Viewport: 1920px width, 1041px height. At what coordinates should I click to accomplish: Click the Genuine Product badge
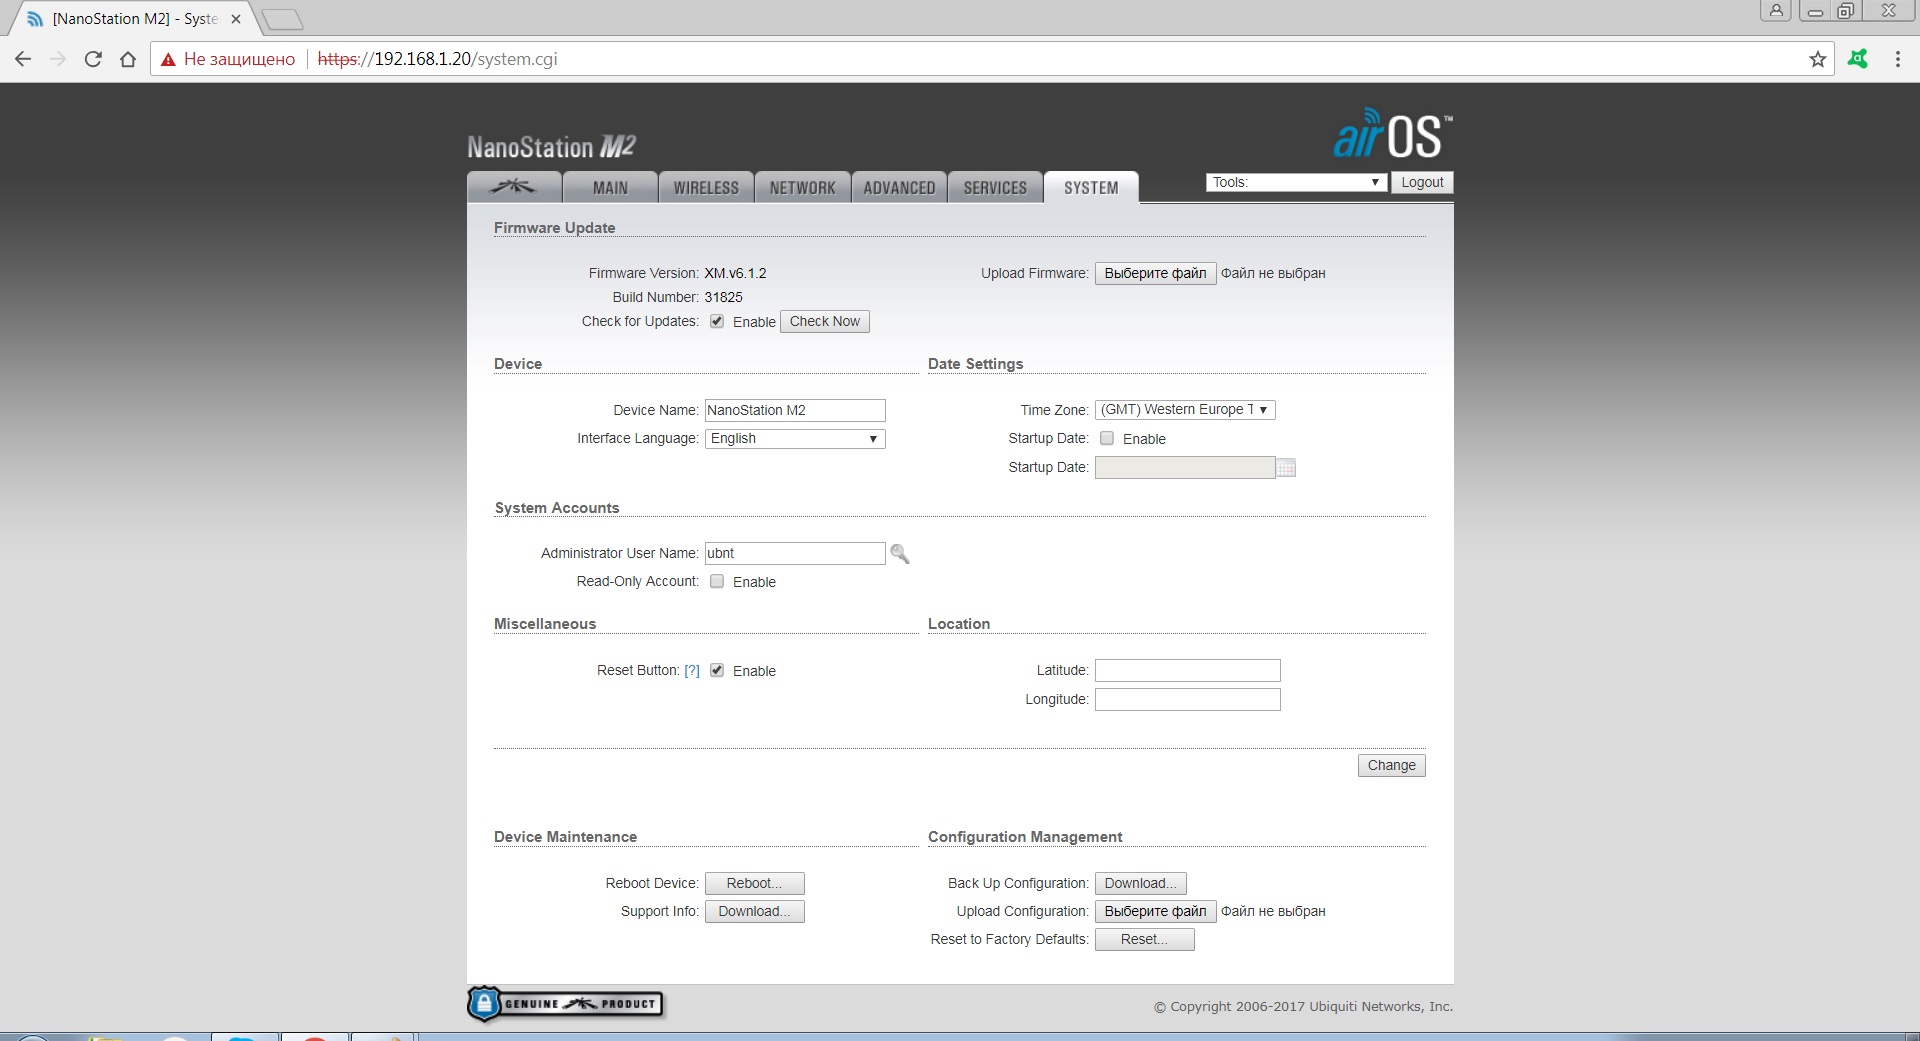[565, 1004]
